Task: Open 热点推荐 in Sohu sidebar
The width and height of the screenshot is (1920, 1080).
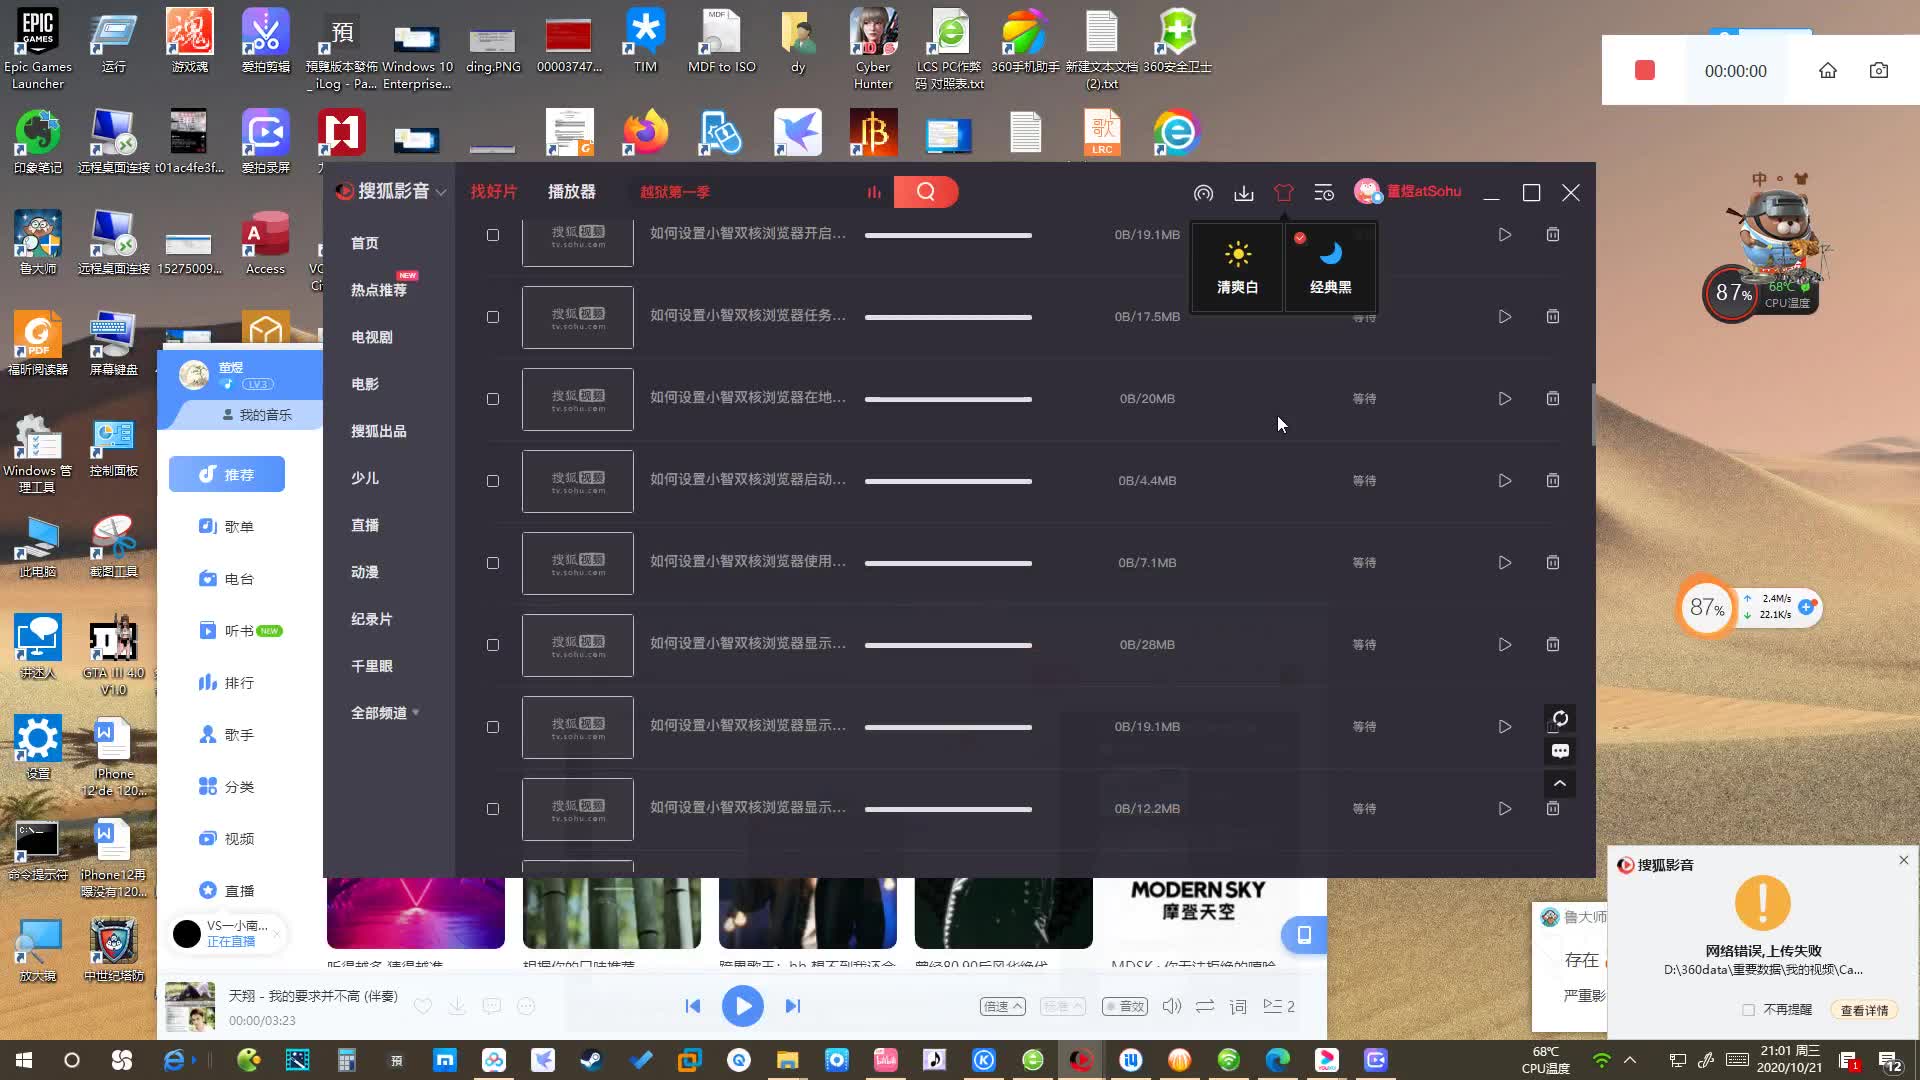Action: (x=379, y=290)
